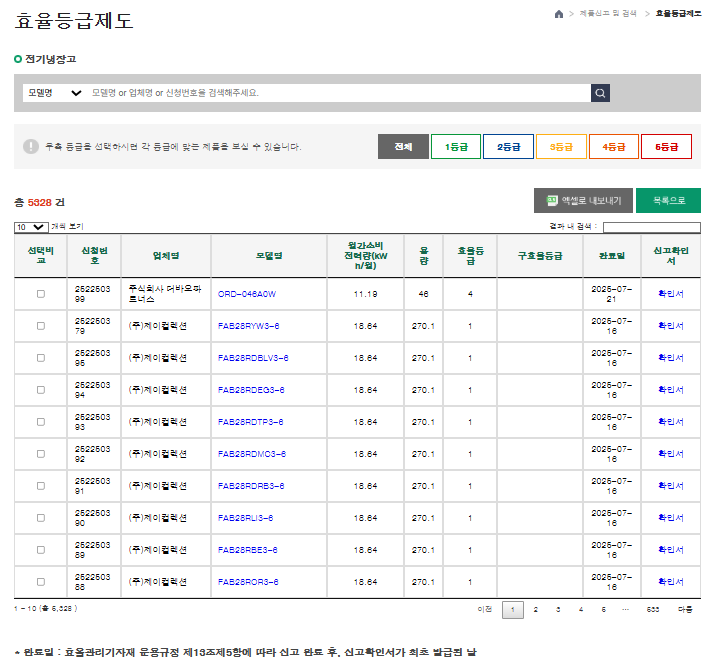Screen dimensions: 714x669
Task: Click the 이전 previous page button
Action: [x=484, y=609]
